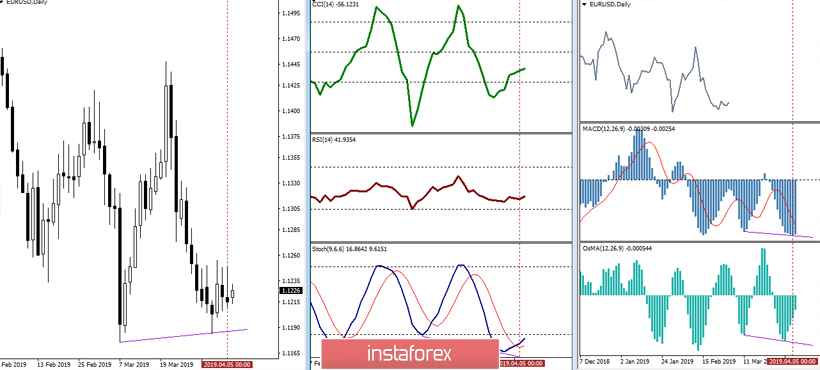The image size is (820, 370).
Task: Click the current price tag 1.1226
Action: click(x=290, y=292)
